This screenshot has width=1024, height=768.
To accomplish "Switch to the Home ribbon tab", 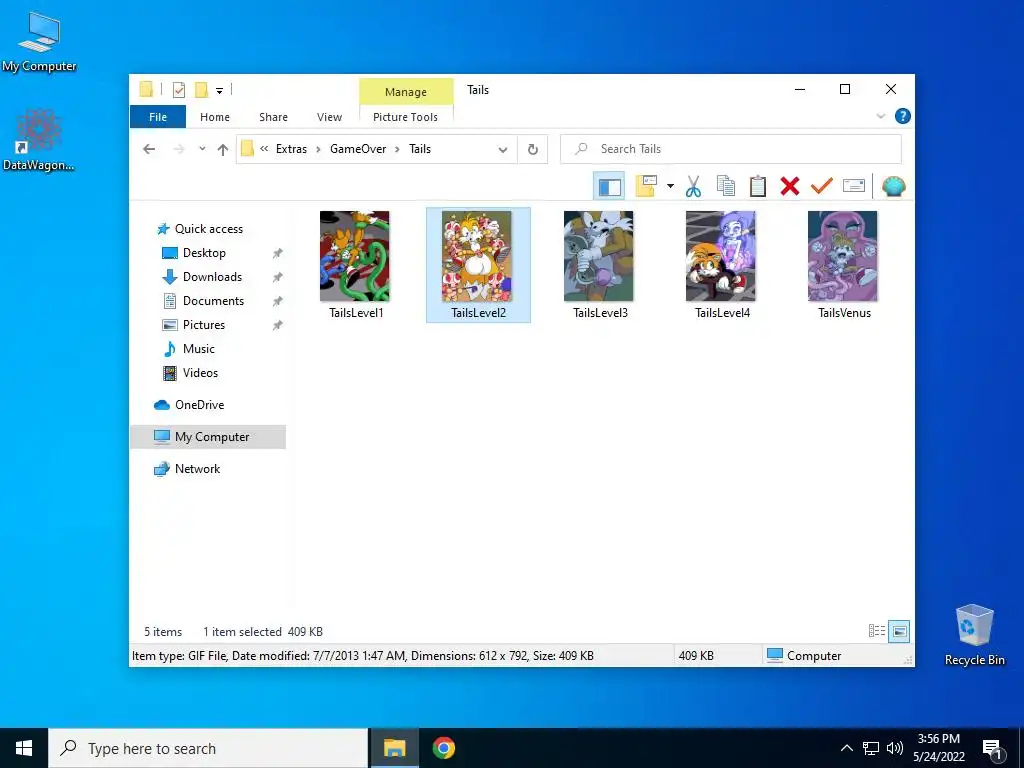I will coord(215,117).
